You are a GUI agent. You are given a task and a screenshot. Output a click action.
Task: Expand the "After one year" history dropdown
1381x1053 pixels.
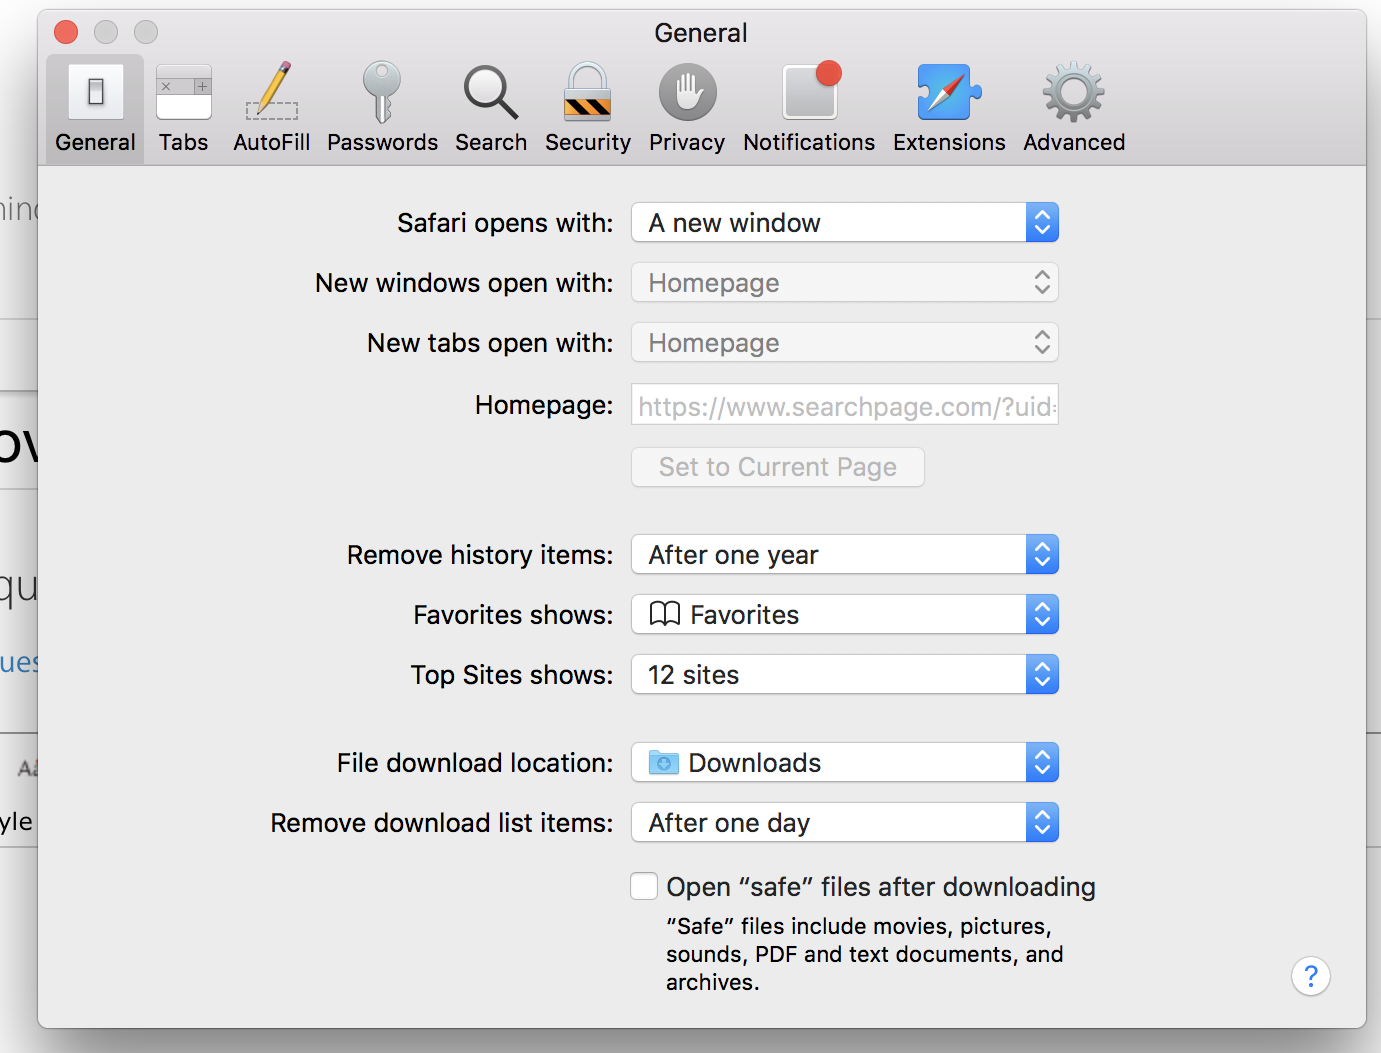coord(845,554)
